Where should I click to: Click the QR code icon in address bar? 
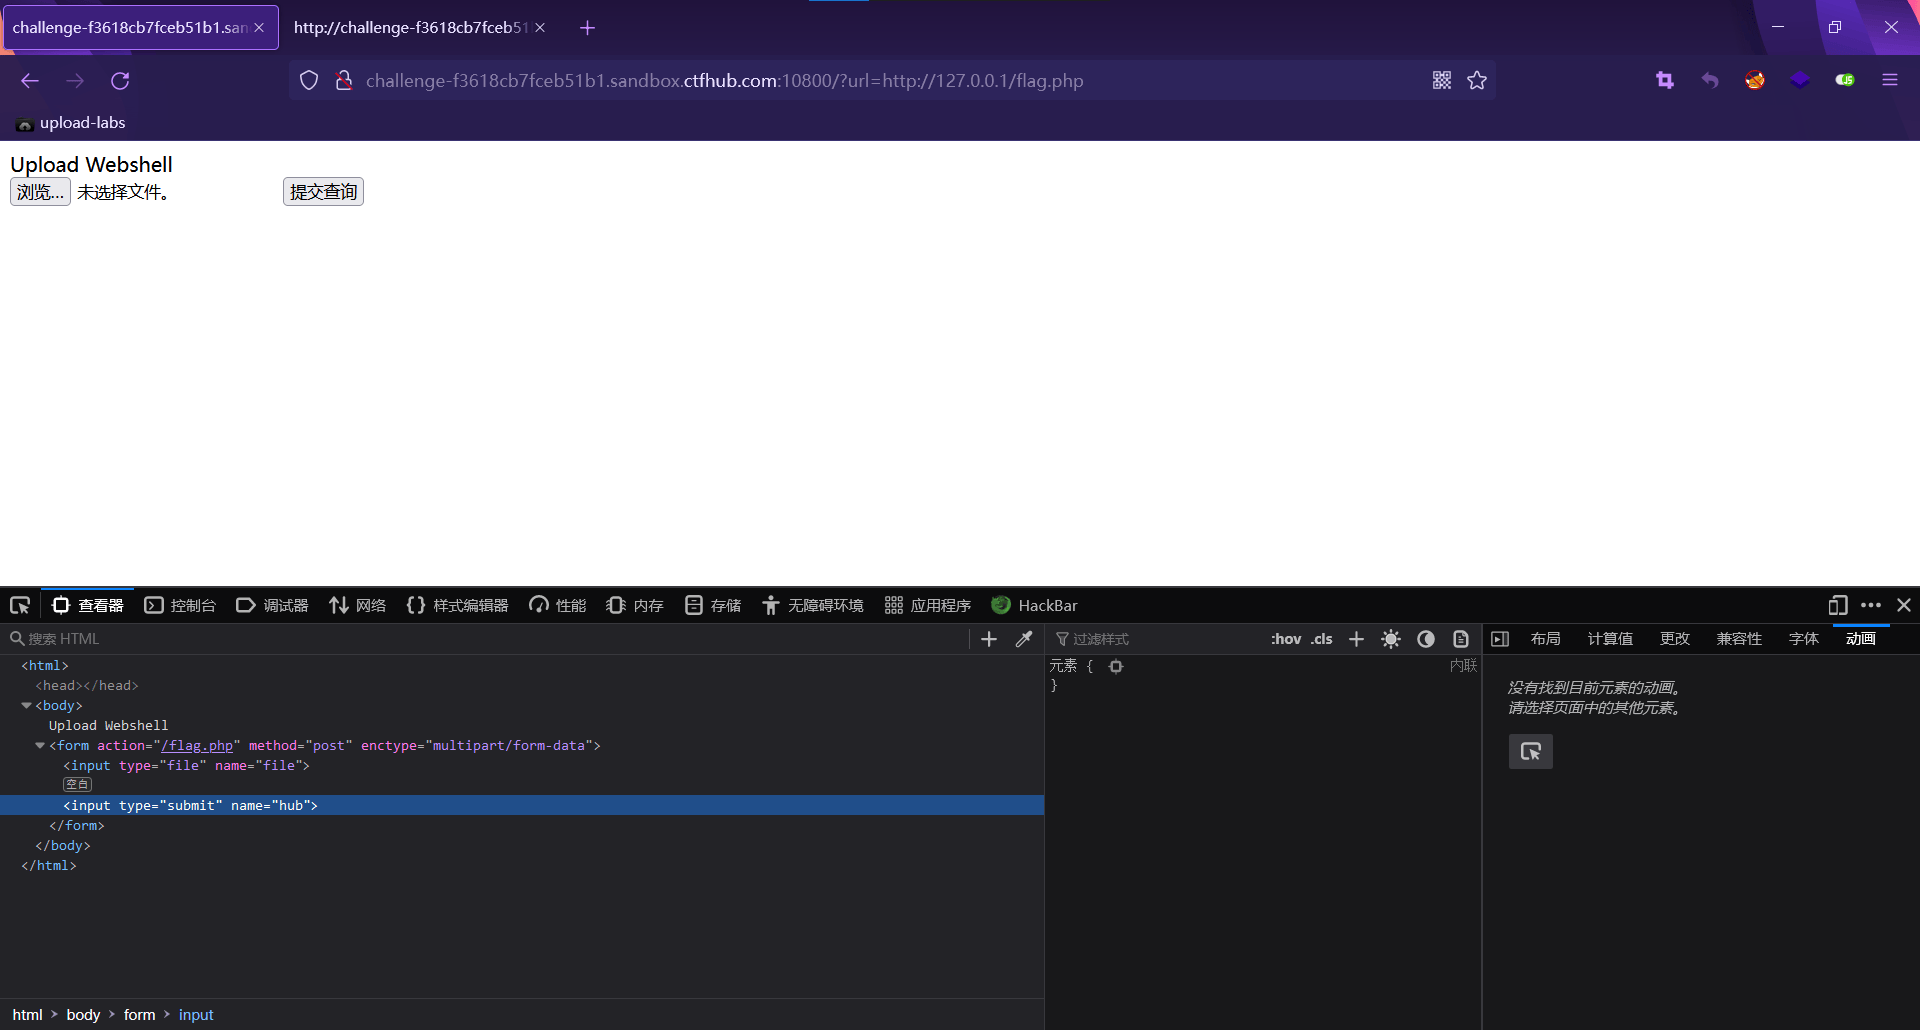coord(1441,81)
